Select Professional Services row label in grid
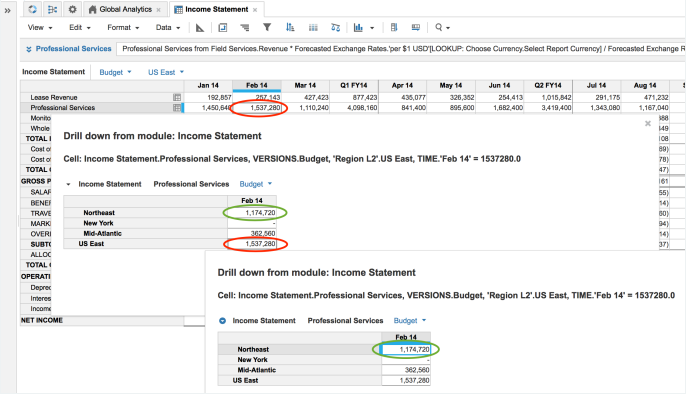This screenshot has height=394, width=686. 63,108
